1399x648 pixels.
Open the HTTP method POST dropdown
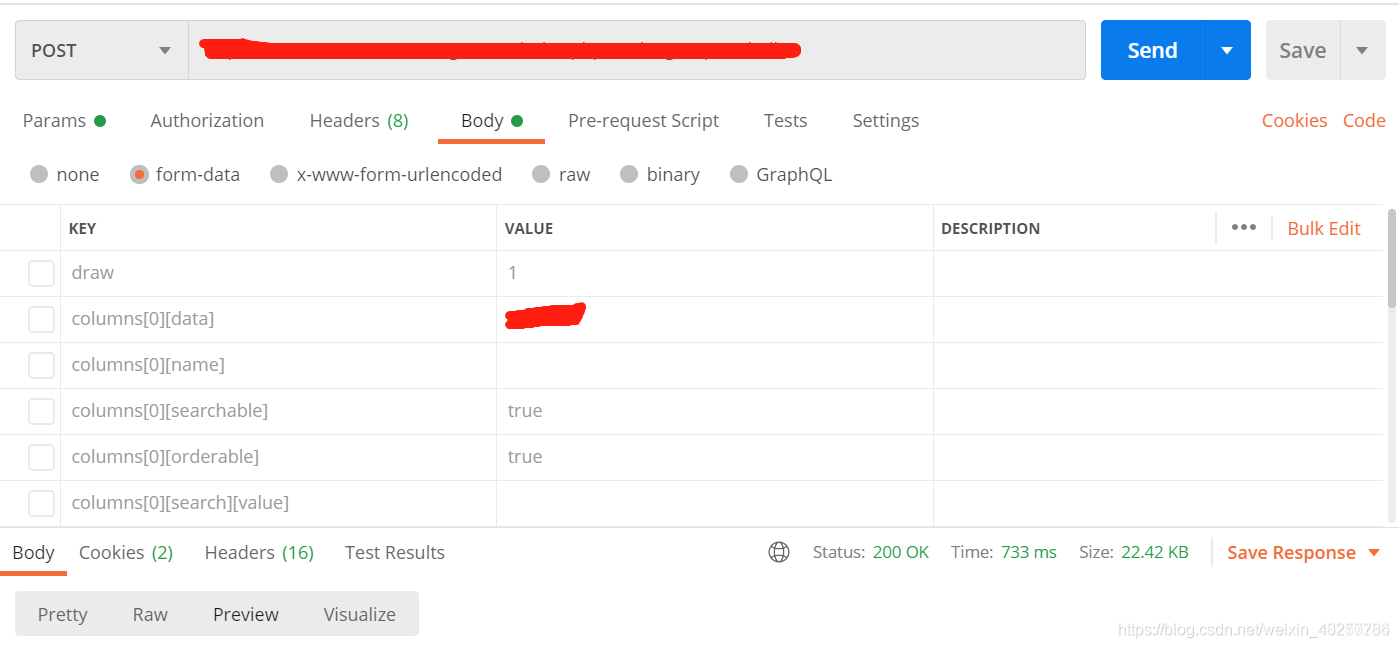[x=101, y=50]
